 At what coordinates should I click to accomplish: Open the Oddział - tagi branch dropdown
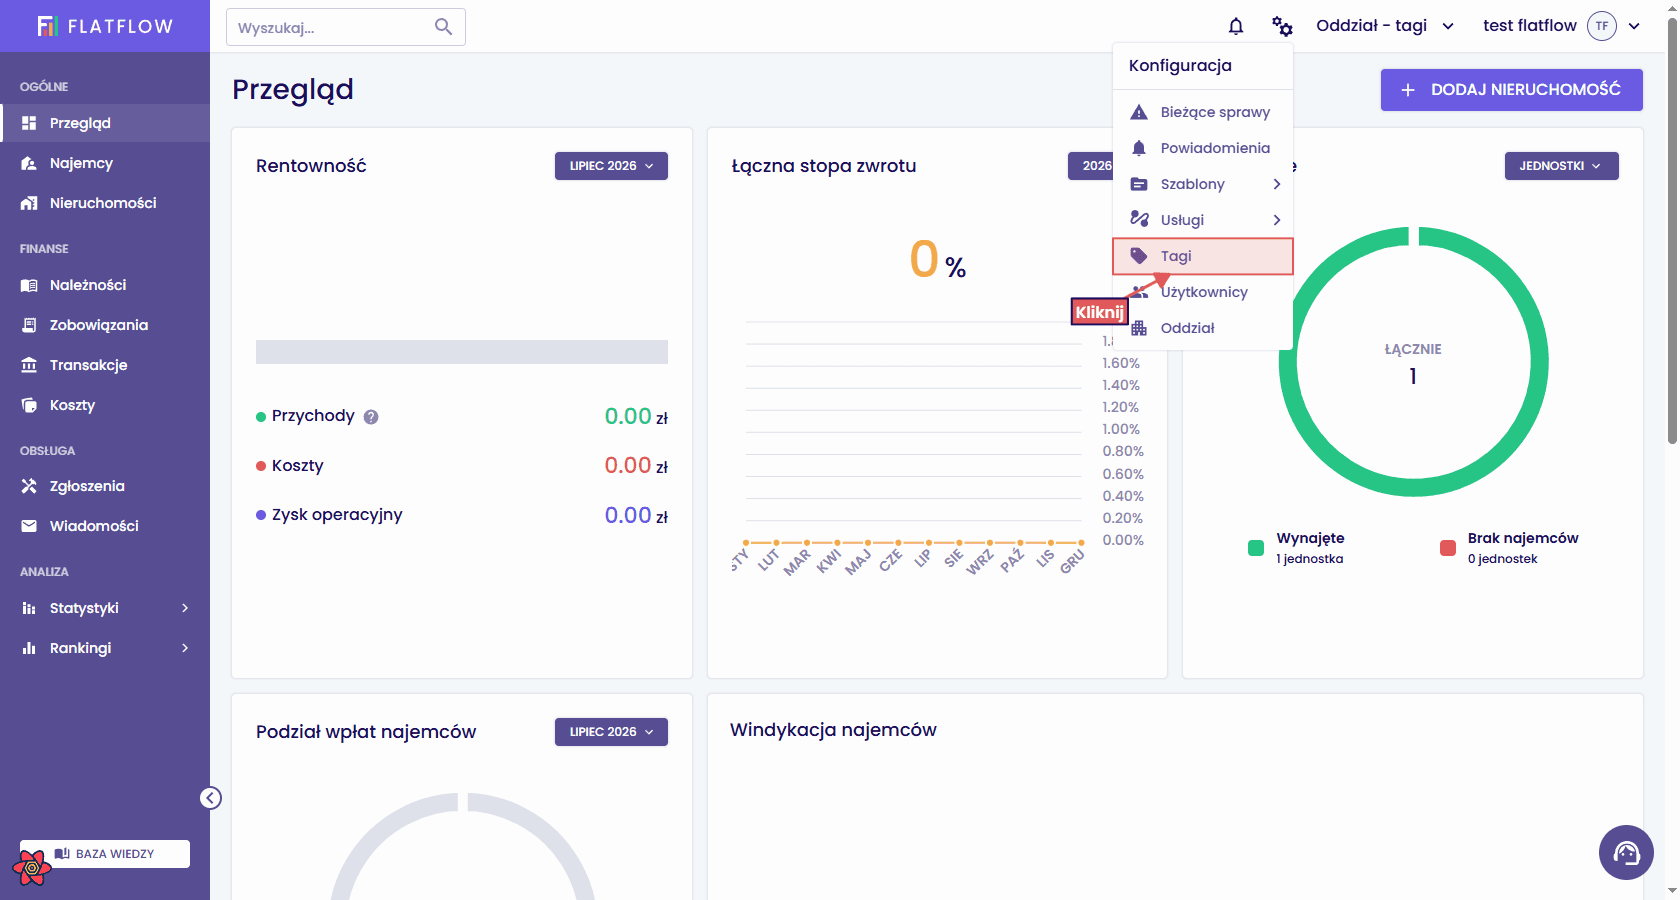(x=1385, y=26)
